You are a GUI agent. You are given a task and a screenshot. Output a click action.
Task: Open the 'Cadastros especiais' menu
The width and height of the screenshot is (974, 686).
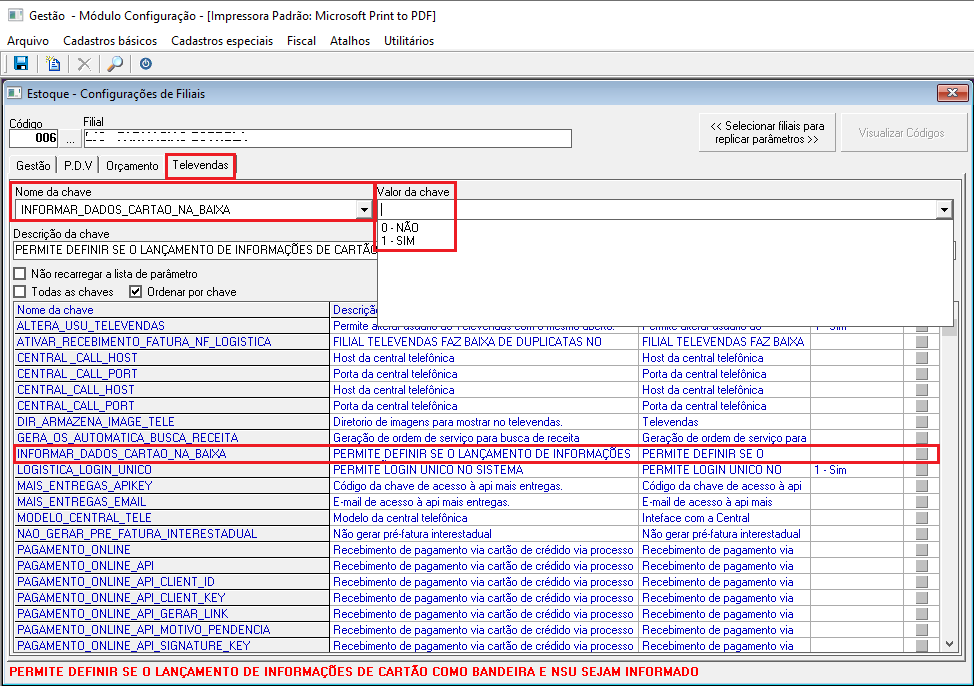pyautogui.click(x=222, y=41)
